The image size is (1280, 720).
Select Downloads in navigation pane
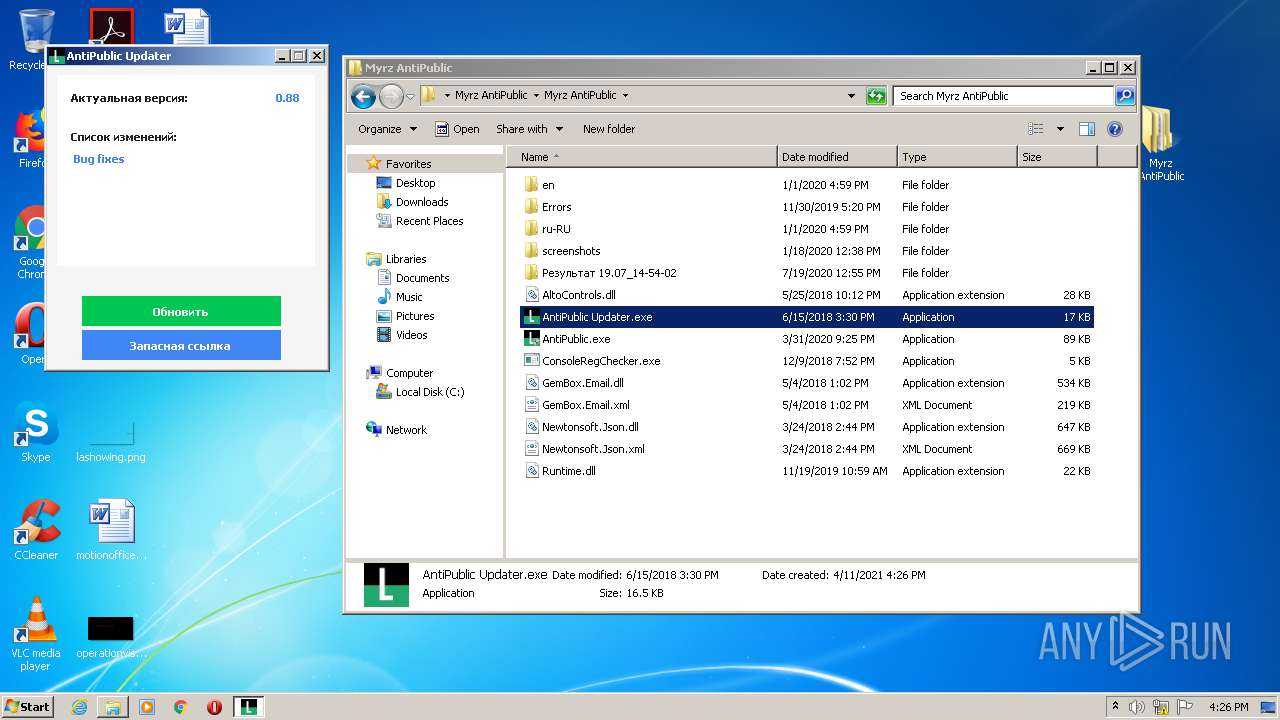(x=422, y=202)
